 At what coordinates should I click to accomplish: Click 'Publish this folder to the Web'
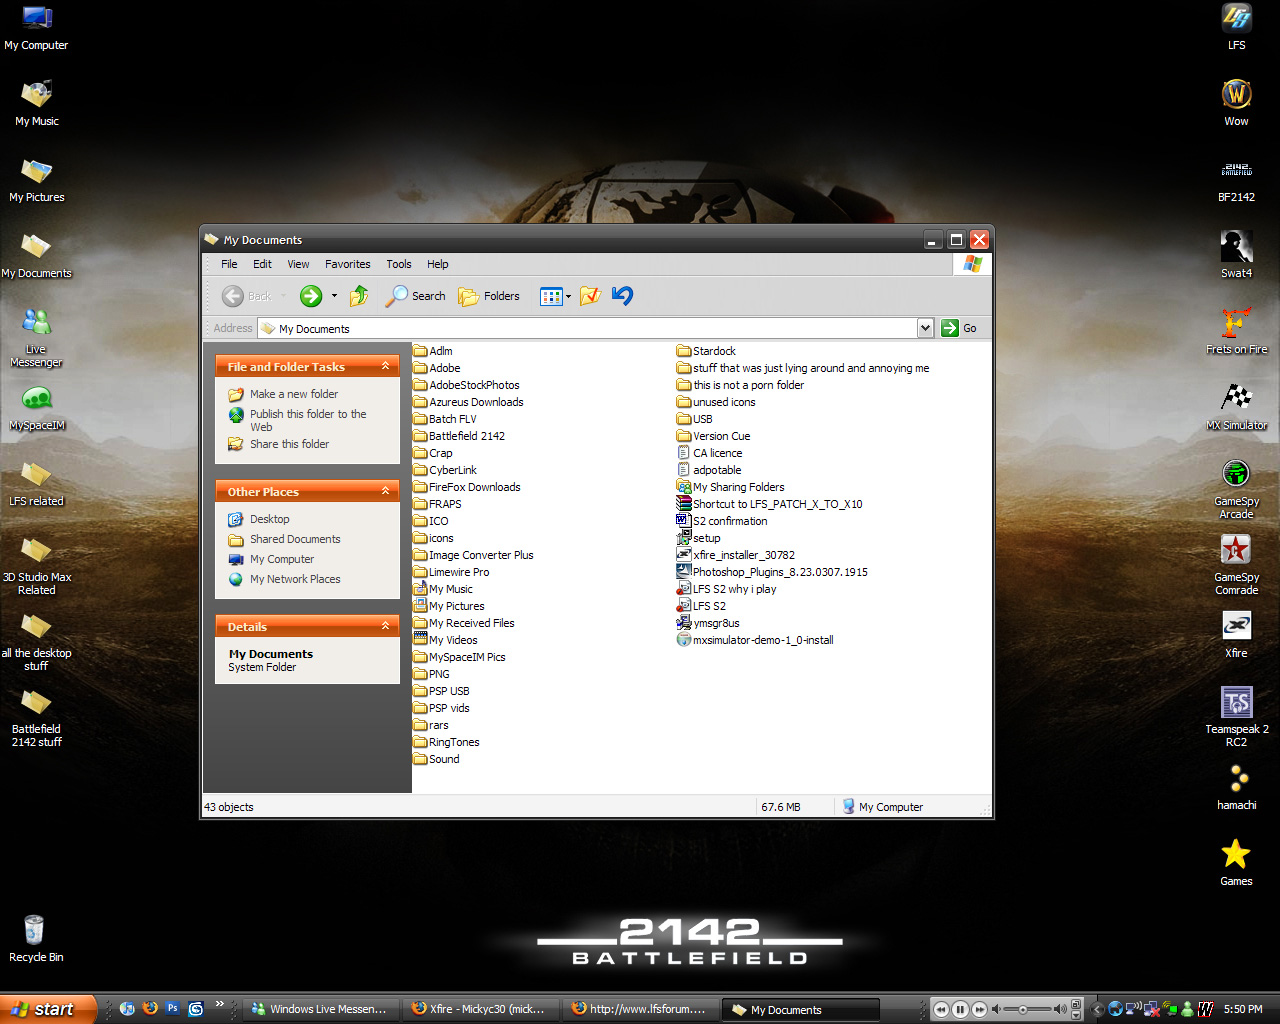[308, 420]
